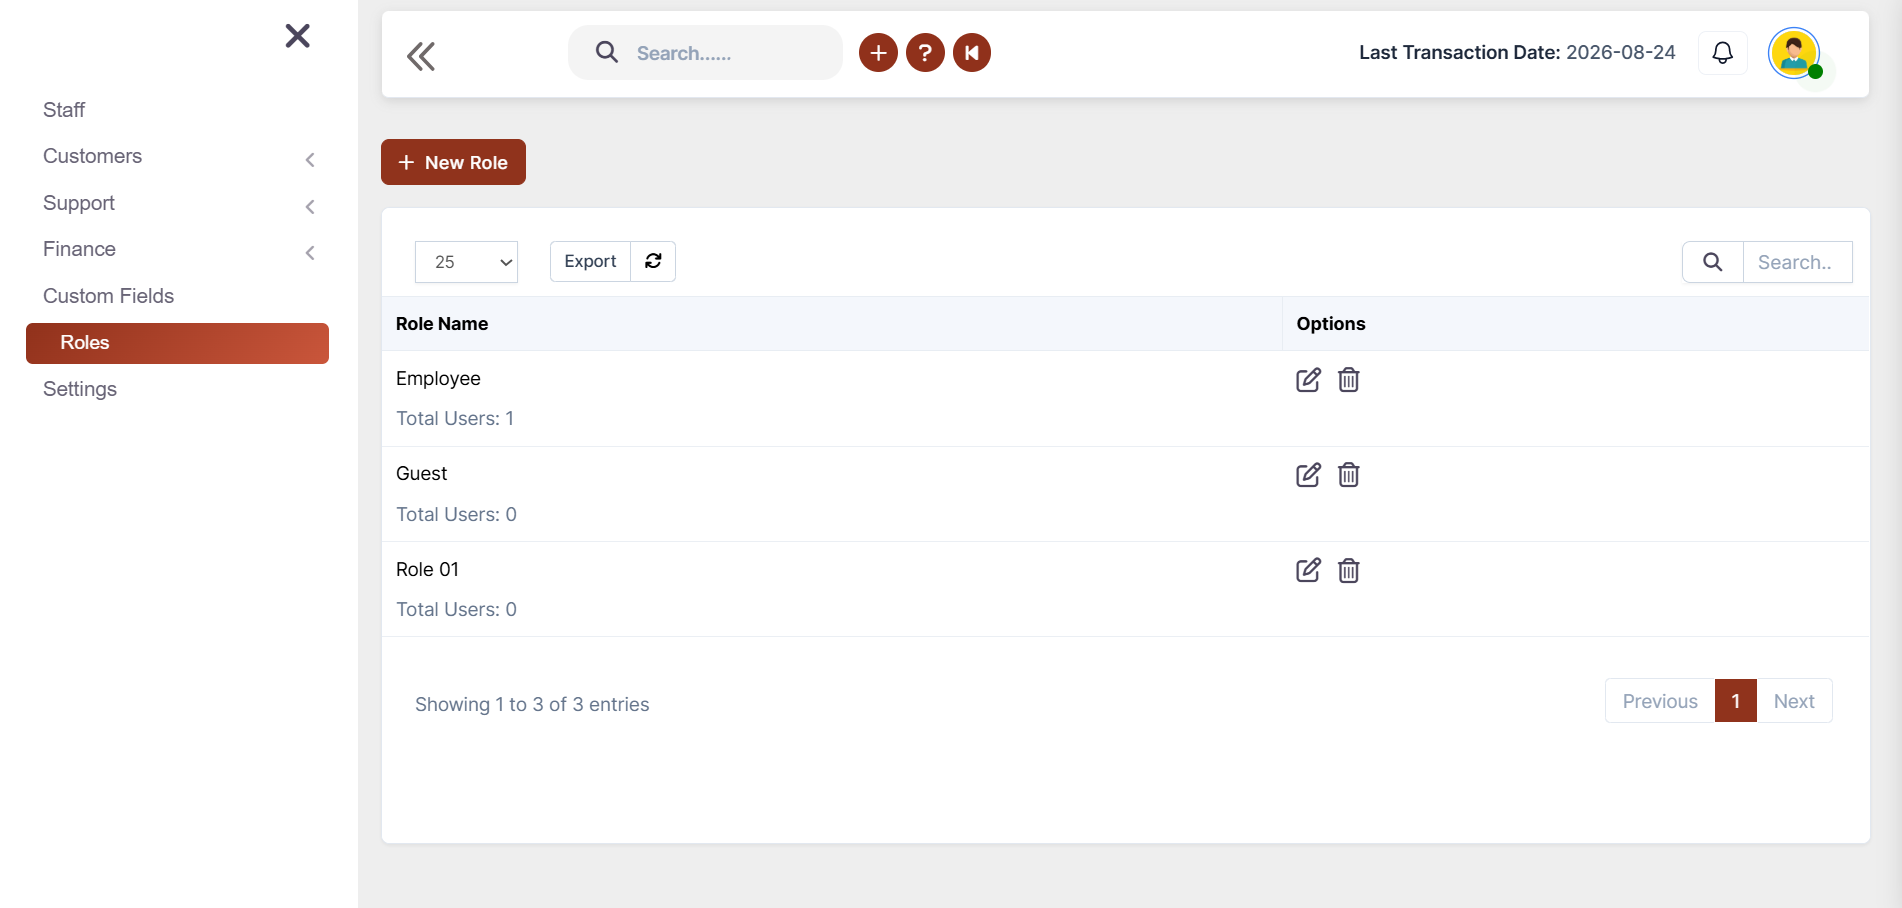Open notifications bell icon
1902x908 pixels.
[1722, 52]
